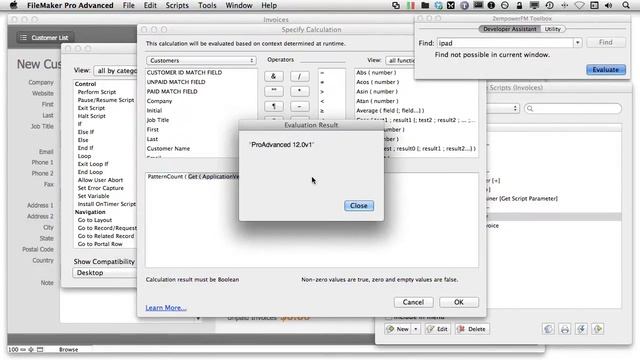
Task: Click the display mirroring icon in menu bar
Action: [534, 5]
